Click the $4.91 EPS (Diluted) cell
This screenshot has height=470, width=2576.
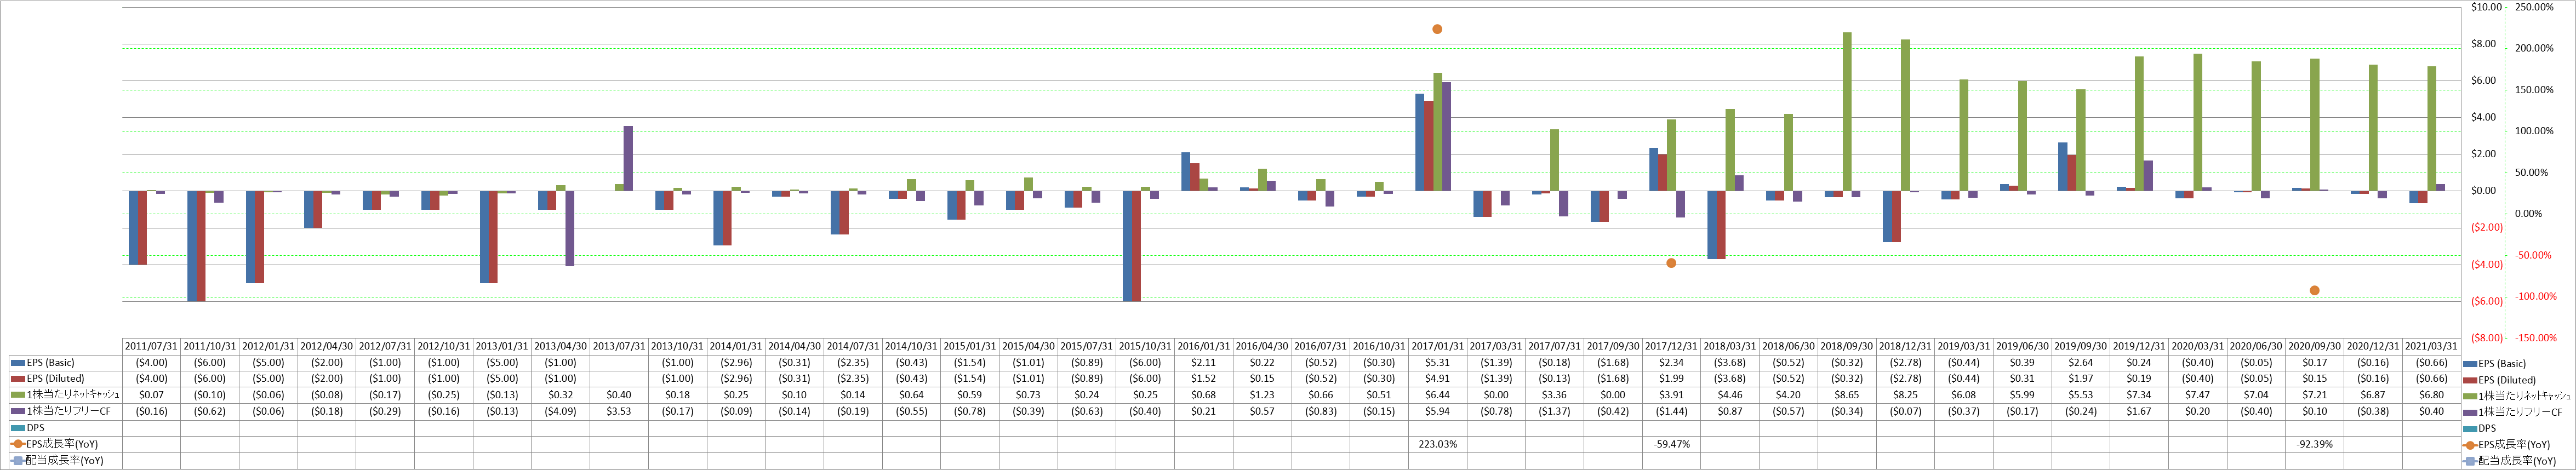1437,379
